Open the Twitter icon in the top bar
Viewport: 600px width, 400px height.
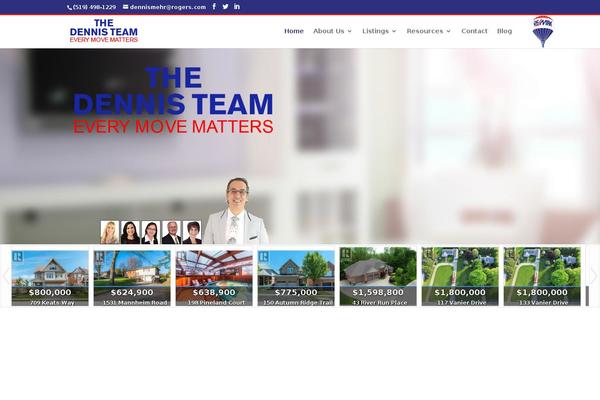[x=225, y=7]
